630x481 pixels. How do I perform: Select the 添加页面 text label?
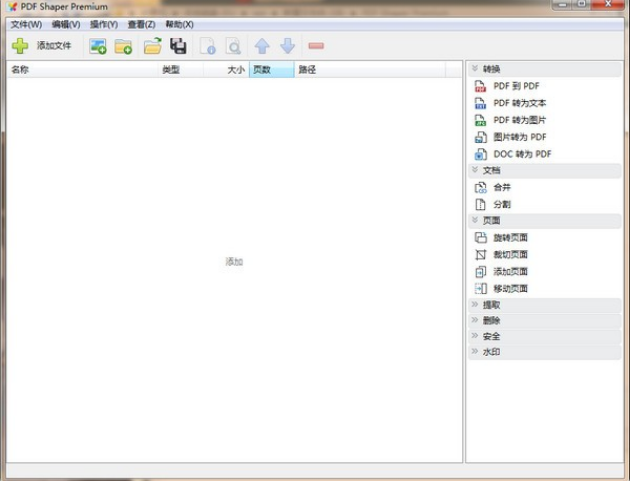510,272
